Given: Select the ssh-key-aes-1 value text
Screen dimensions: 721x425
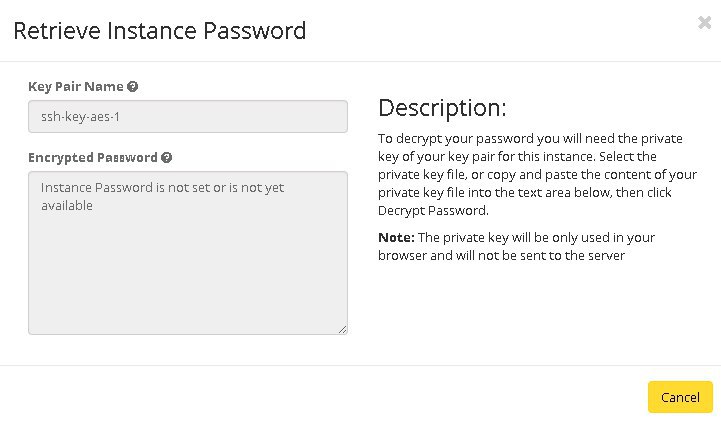Looking at the screenshot, I should (x=80, y=116).
